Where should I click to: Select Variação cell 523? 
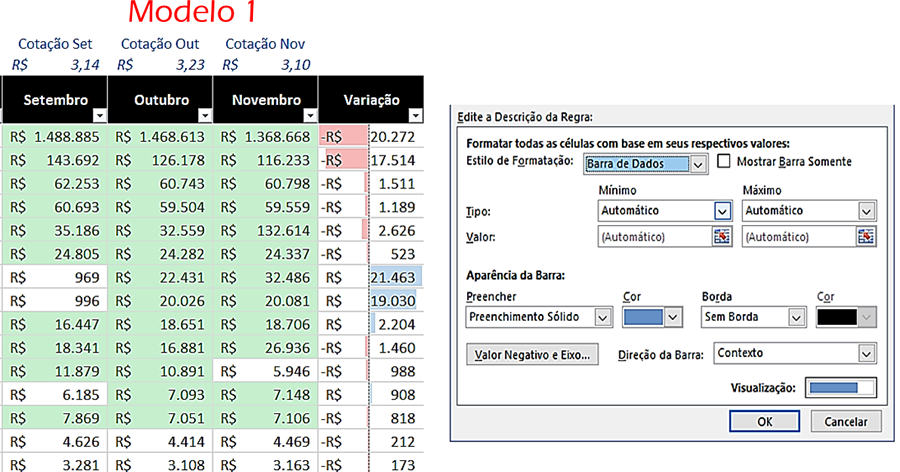point(371,254)
